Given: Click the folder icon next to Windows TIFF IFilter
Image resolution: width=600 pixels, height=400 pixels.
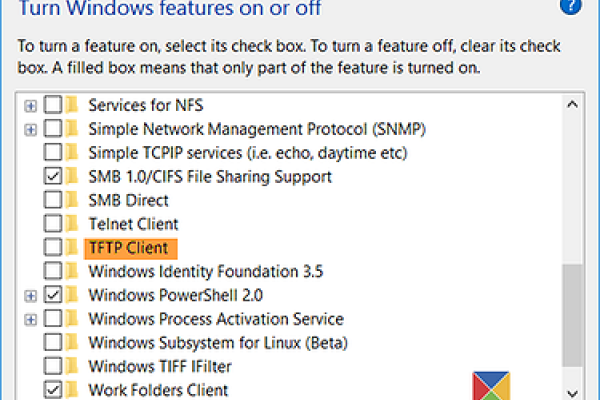Looking at the screenshot, I should click(x=72, y=366).
